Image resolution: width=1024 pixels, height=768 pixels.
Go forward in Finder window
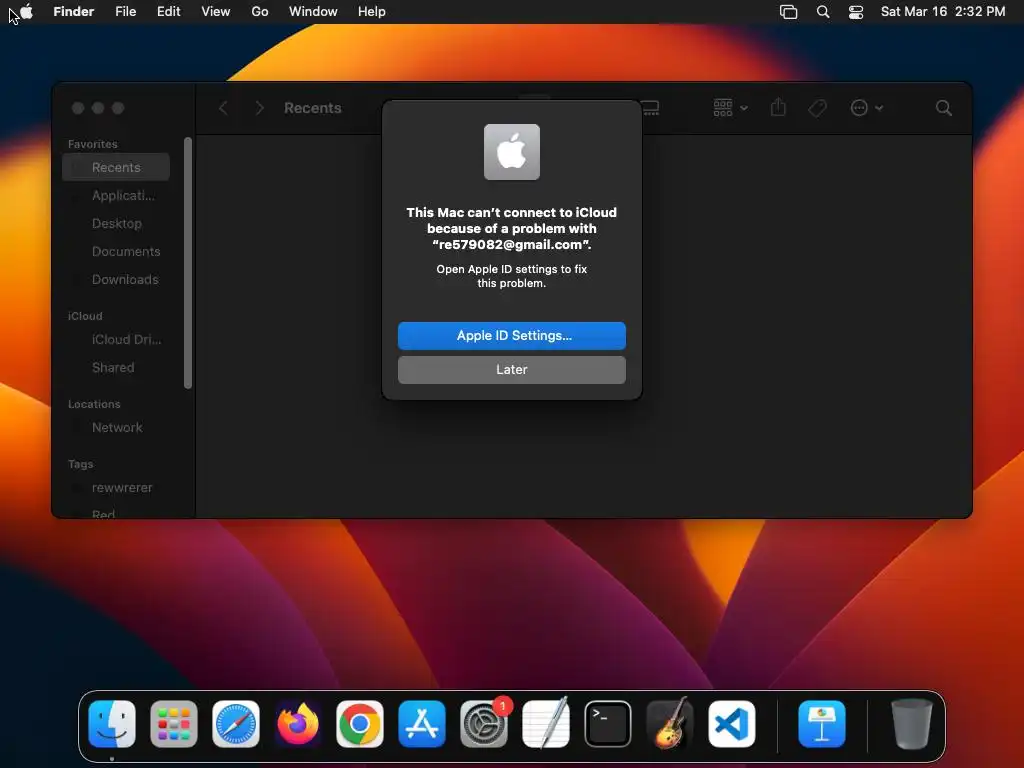click(x=259, y=108)
